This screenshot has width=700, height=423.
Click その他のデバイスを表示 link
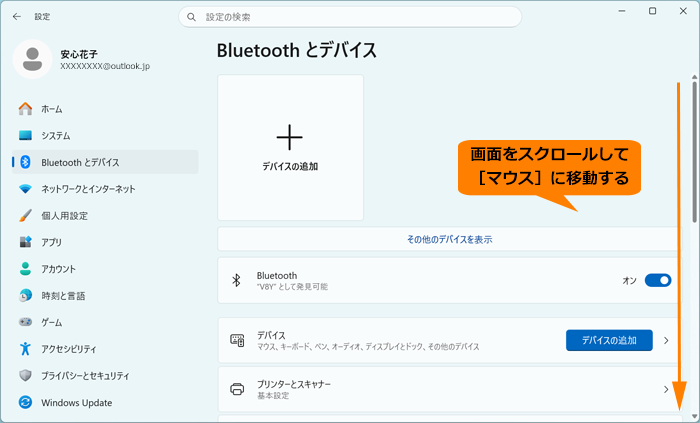tap(450, 239)
